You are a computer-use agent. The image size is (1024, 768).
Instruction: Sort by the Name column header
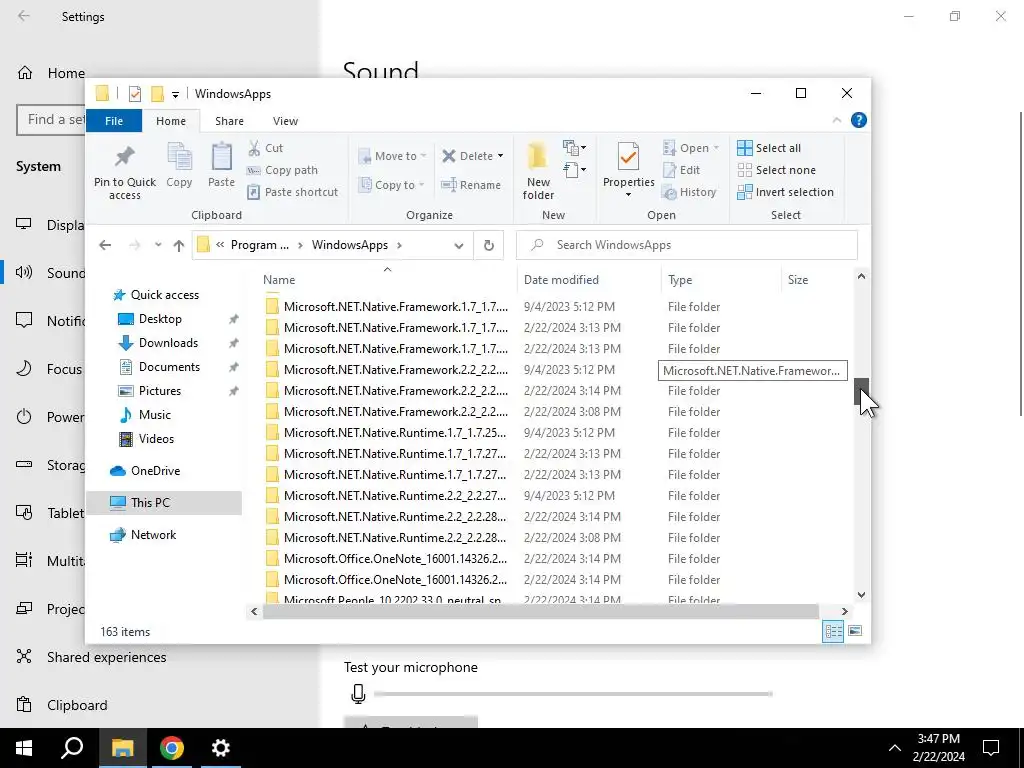click(279, 280)
